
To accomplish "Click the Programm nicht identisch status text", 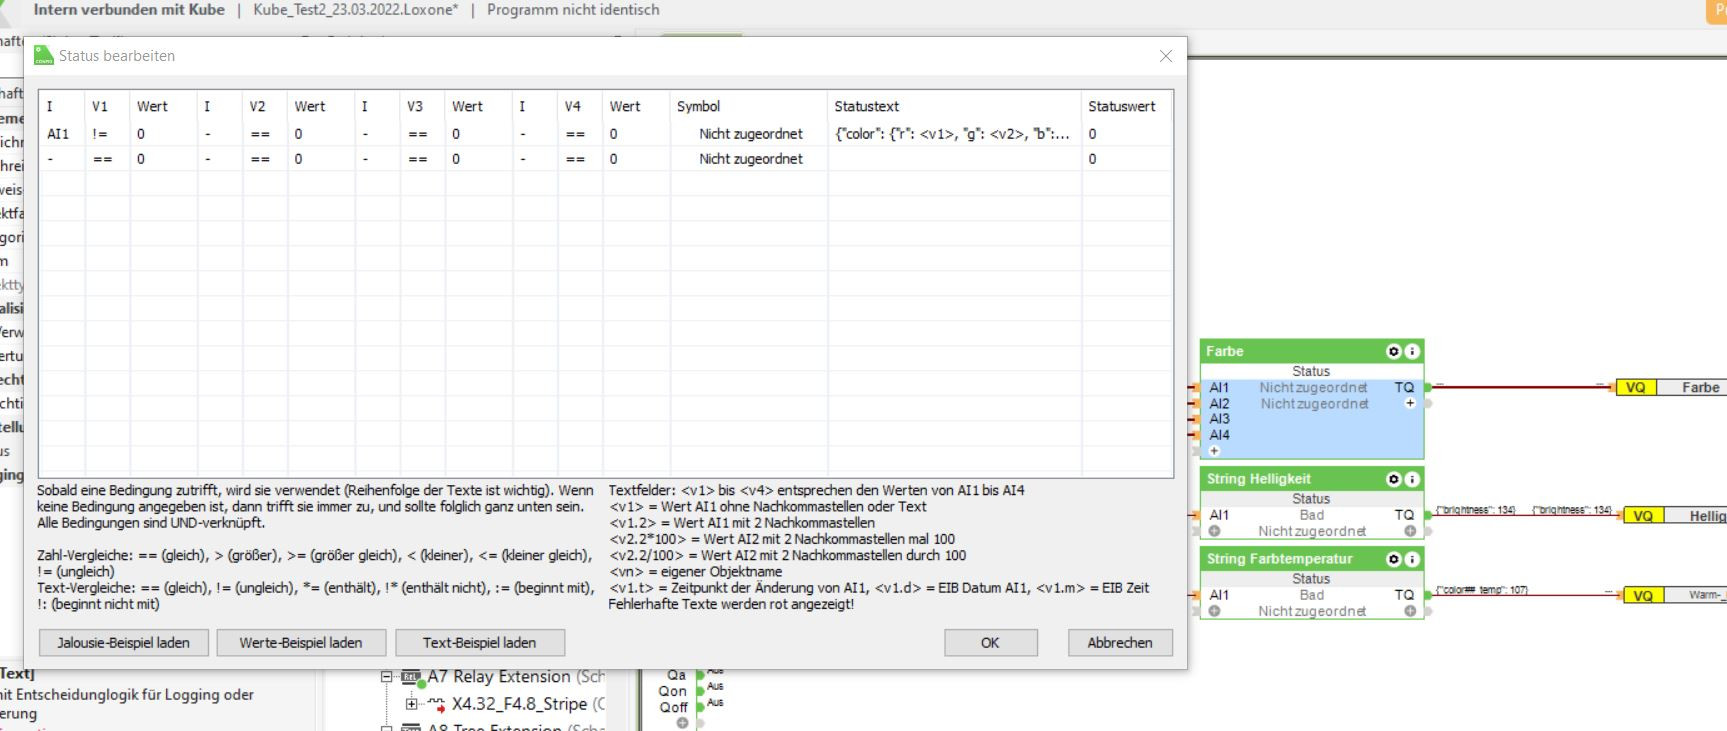I will click(573, 10).
